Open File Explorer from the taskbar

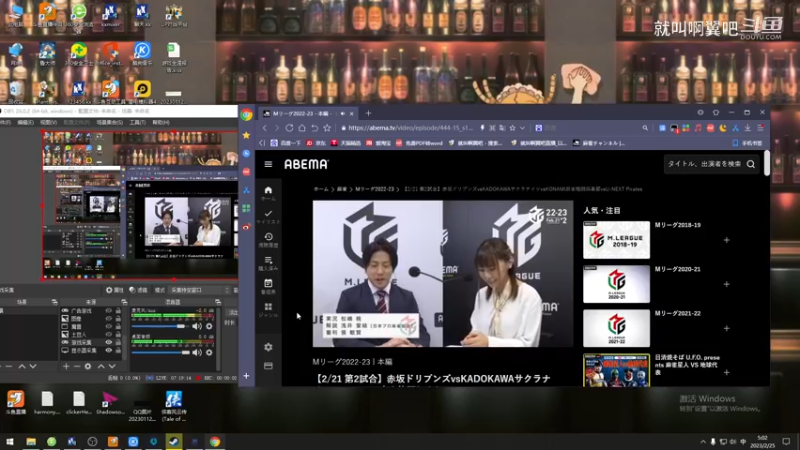pos(31,441)
